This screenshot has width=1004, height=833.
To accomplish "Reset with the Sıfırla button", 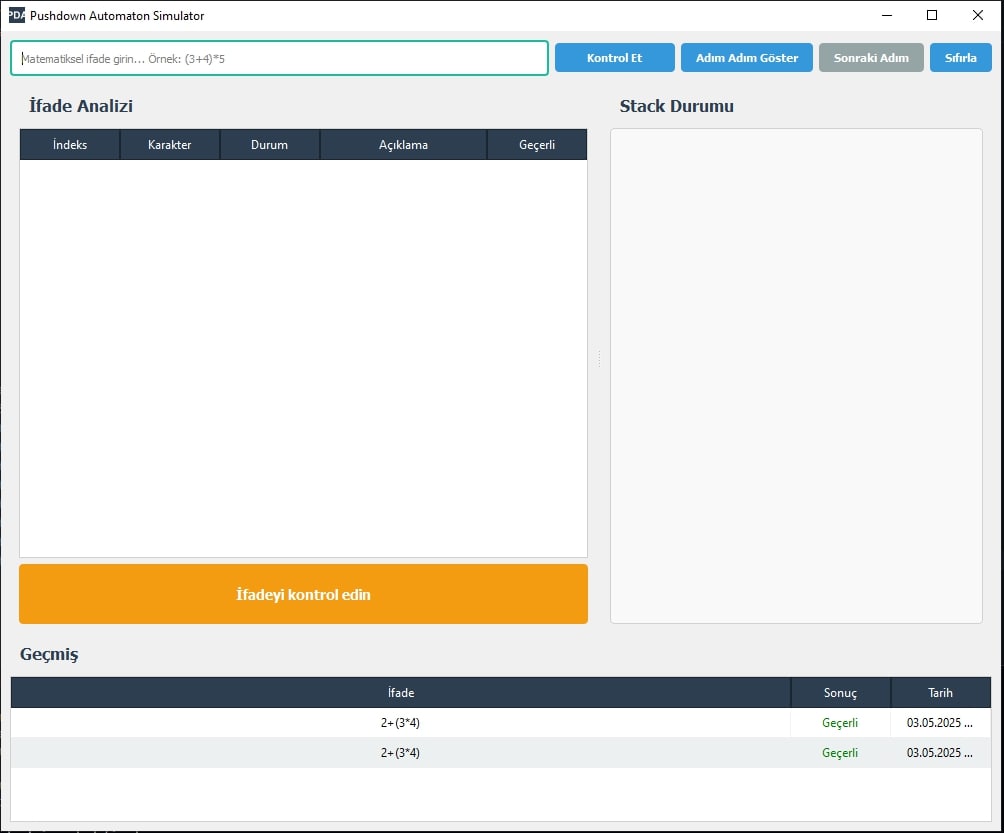I will point(960,58).
